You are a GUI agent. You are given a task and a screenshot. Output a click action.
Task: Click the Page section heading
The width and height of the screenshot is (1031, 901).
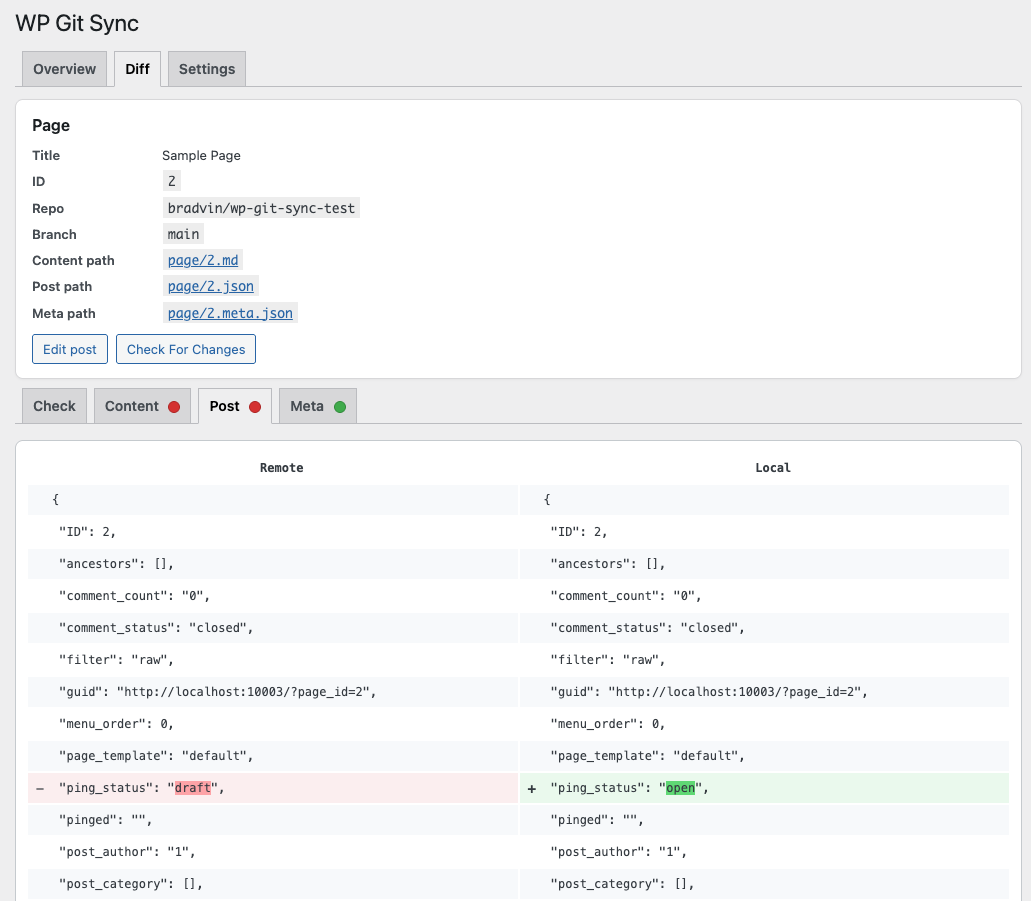point(51,126)
